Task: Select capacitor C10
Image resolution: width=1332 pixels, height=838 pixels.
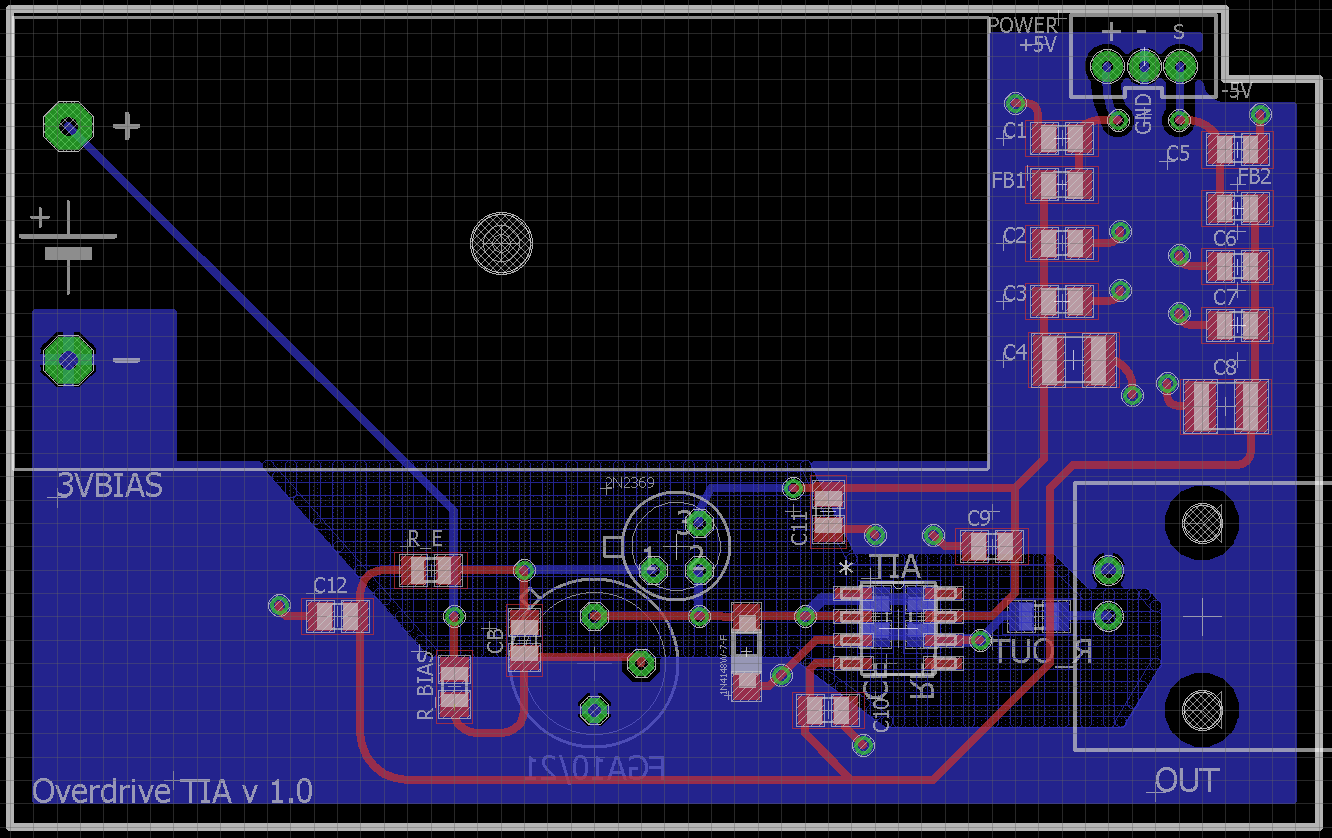Action: tap(827, 710)
